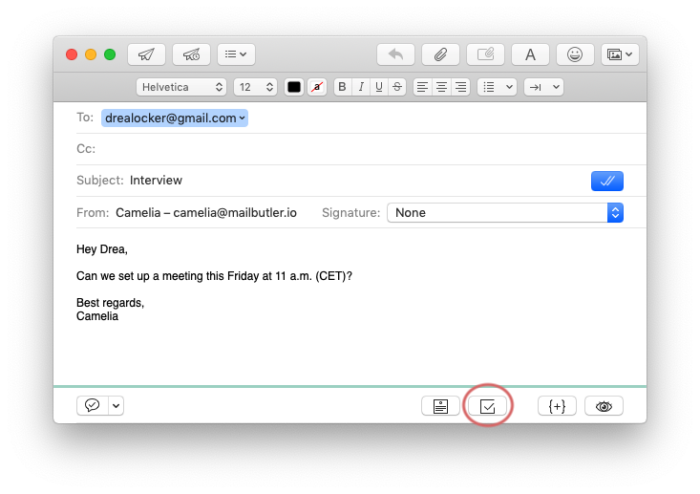Click include attachments from original button

(x=485, y=54)
